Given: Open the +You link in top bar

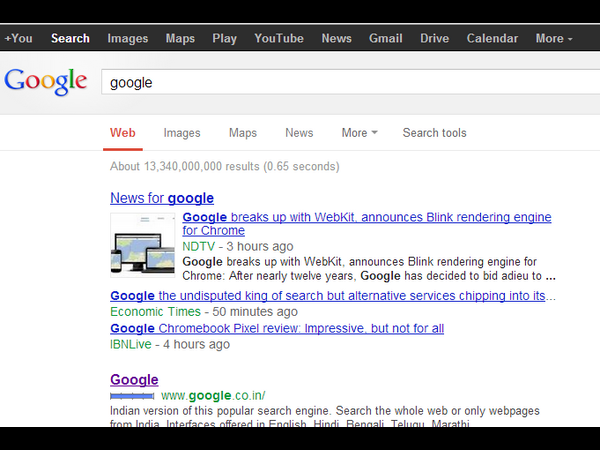Looking at the screenshot, I should tap(18, 38).
